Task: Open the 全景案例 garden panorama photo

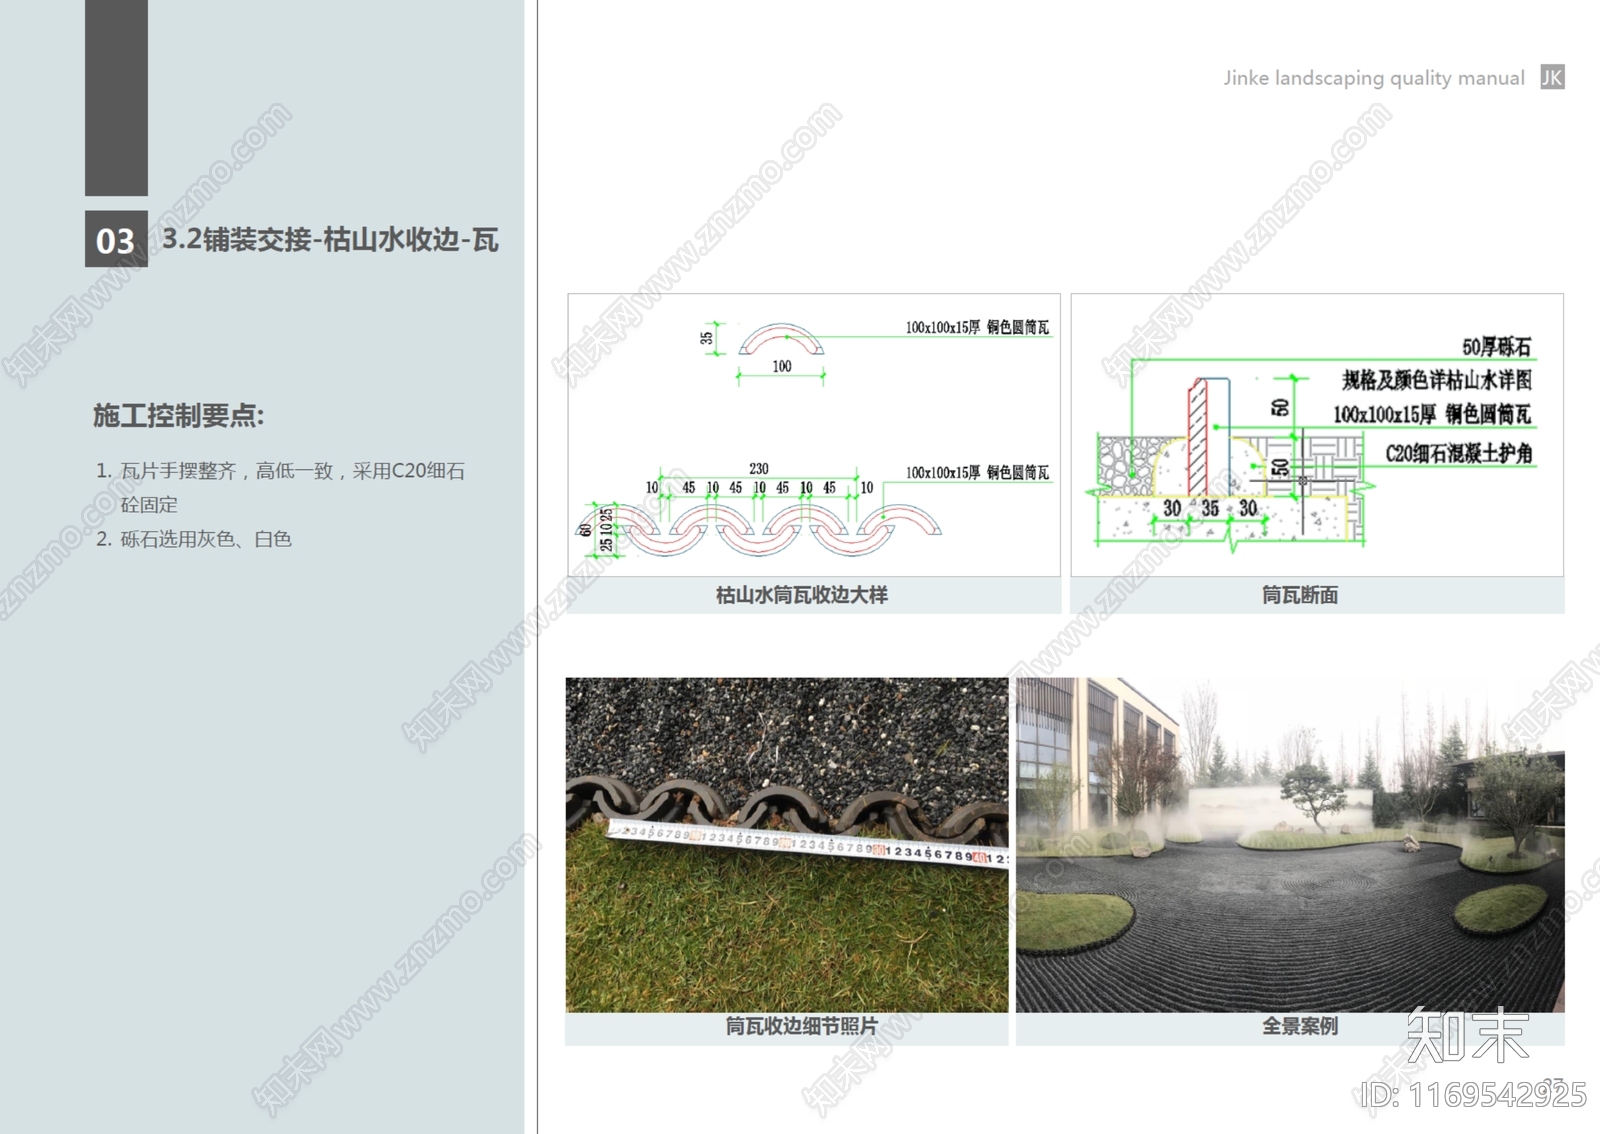Action: [x=1290, y=845]
